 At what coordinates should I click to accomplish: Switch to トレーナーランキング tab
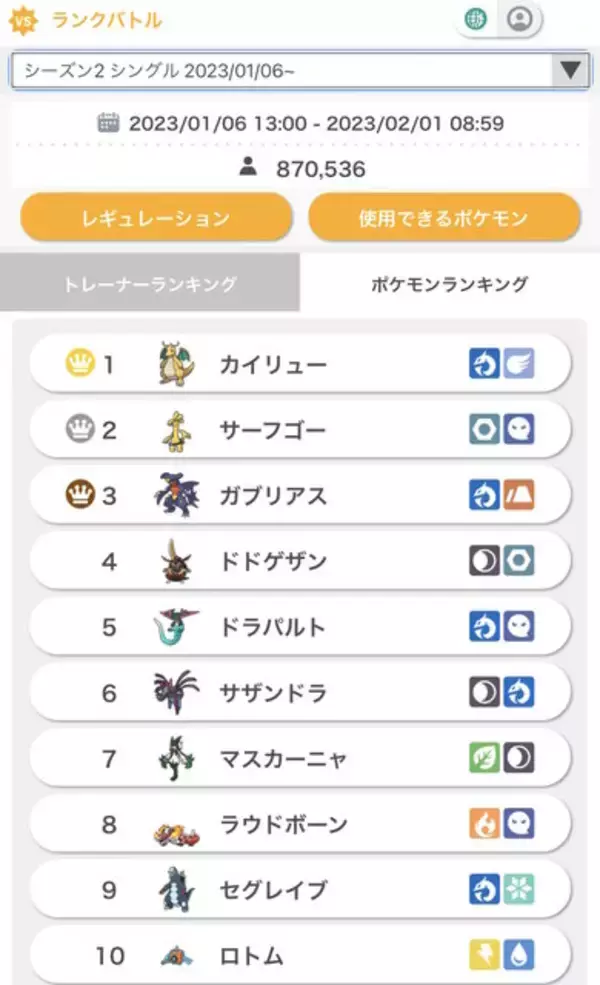(x=150, y=284)
